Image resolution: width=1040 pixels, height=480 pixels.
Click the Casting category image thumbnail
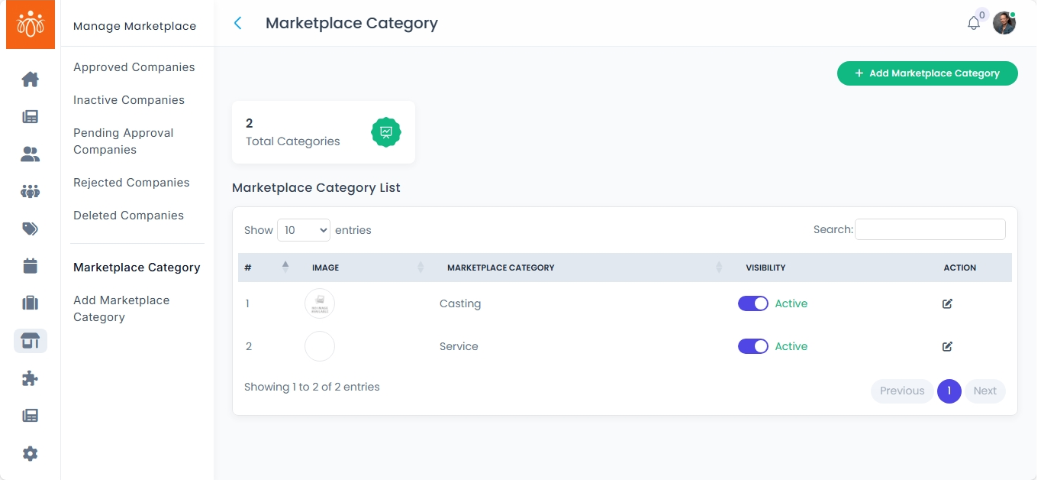coord(319,304)
